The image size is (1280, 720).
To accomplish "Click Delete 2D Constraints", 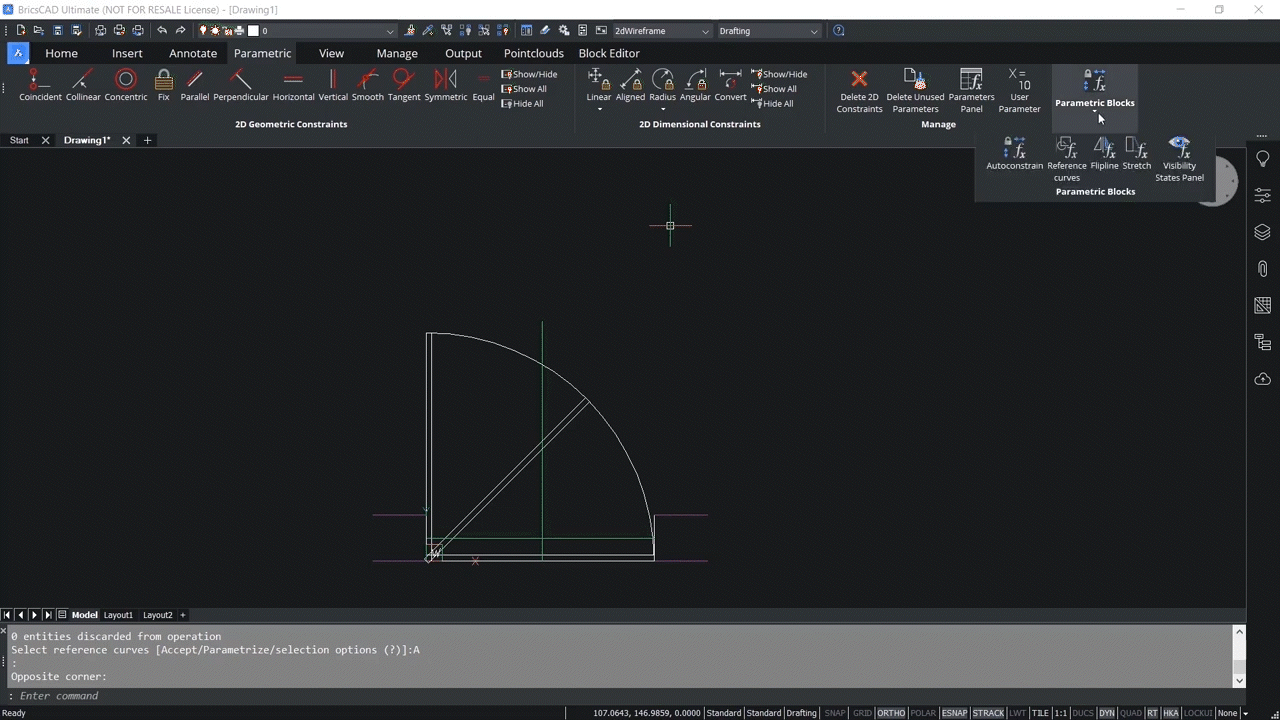I will click(859, 91).
